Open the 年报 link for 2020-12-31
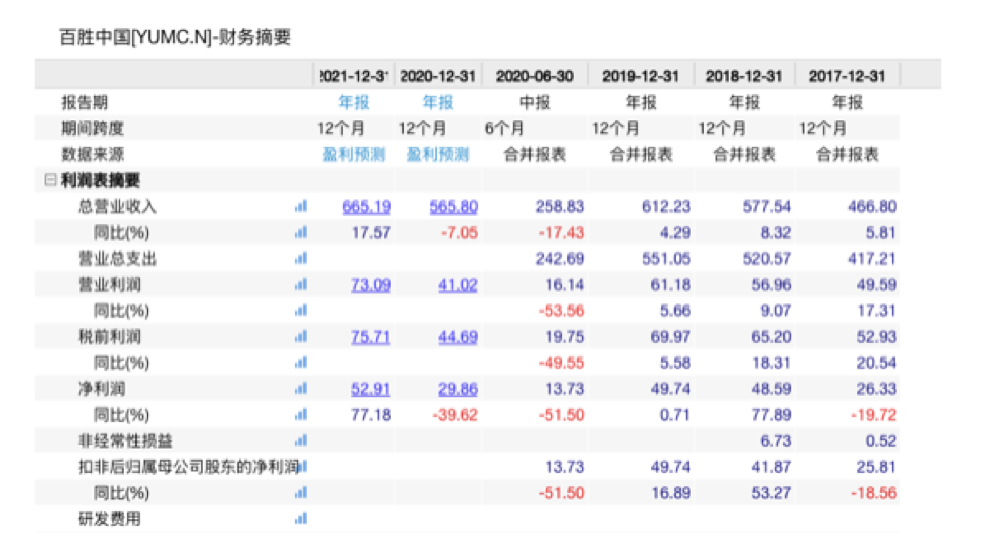This screenshot has height=553, width=993. click(x=437, y=103)
